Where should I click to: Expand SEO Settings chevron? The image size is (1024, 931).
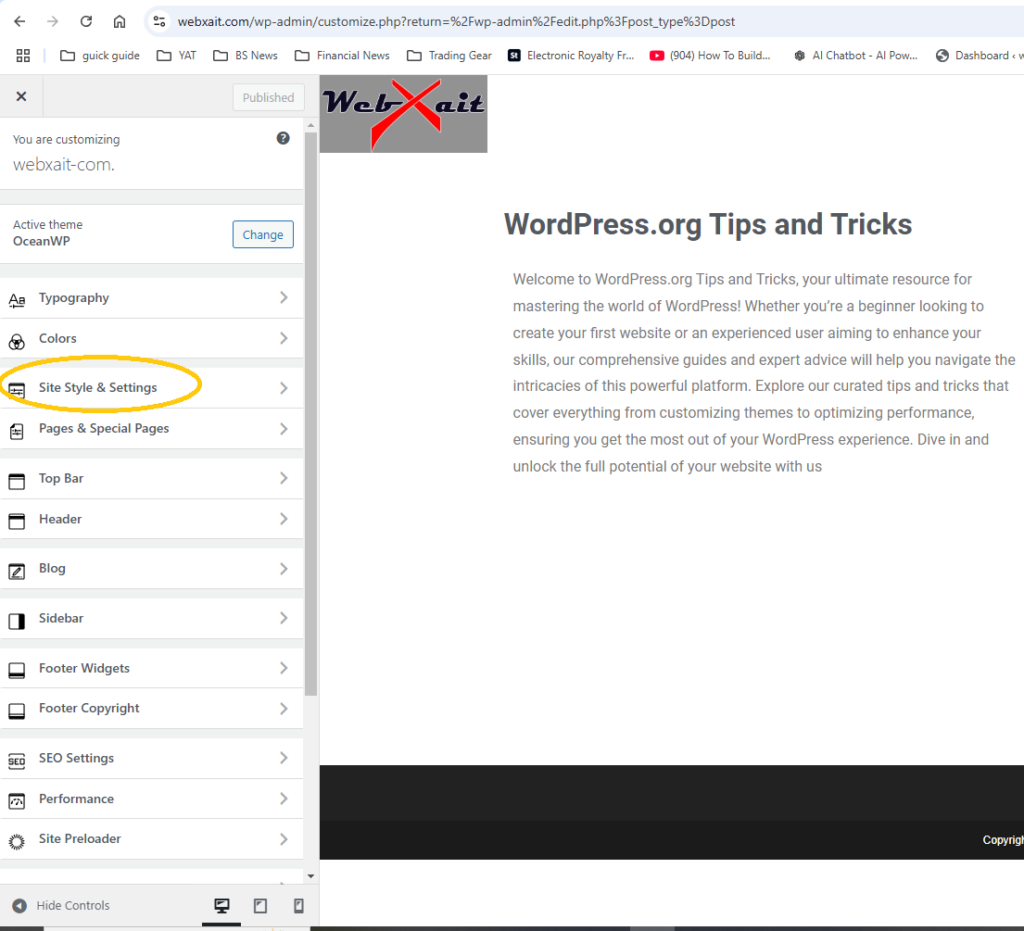click(x=283, y=758)
